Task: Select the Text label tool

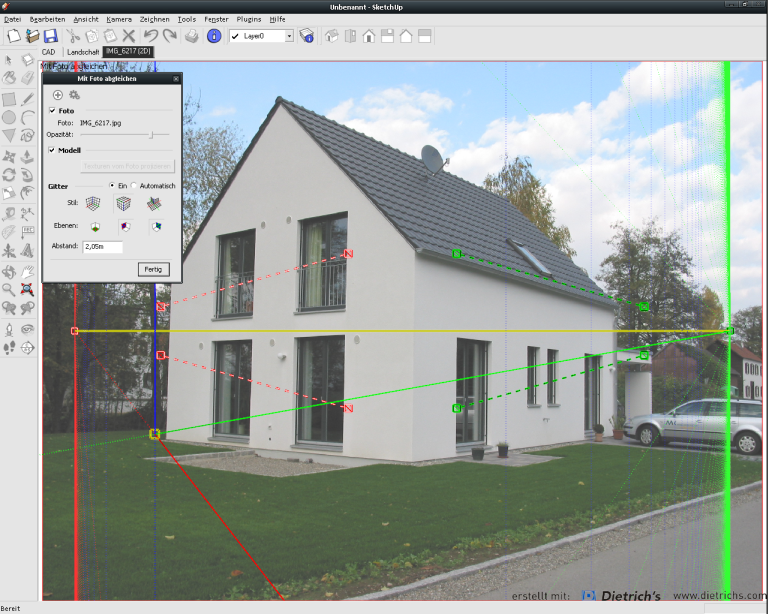Action: point(27,232)
